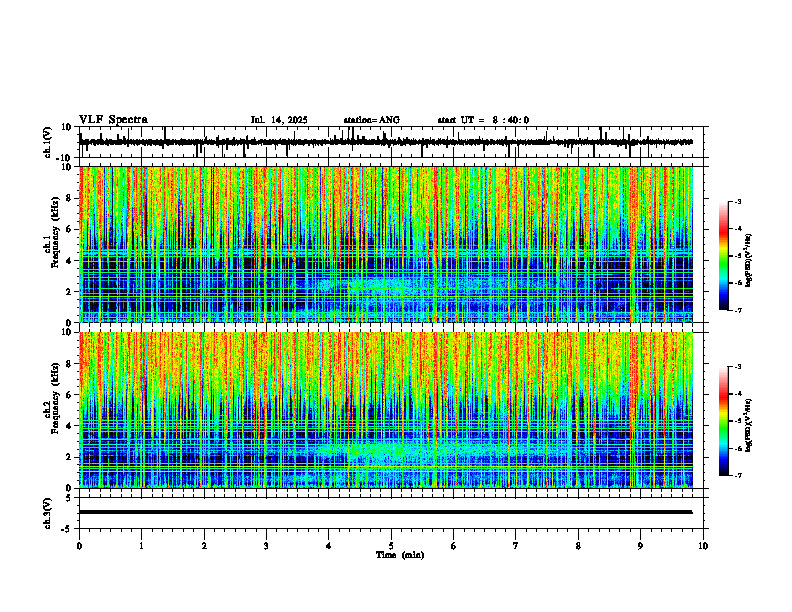Click the ch.1 color scale bar
Image resolution: width=792 pixels, height=612 pixels.
click(x=724, y=256)
